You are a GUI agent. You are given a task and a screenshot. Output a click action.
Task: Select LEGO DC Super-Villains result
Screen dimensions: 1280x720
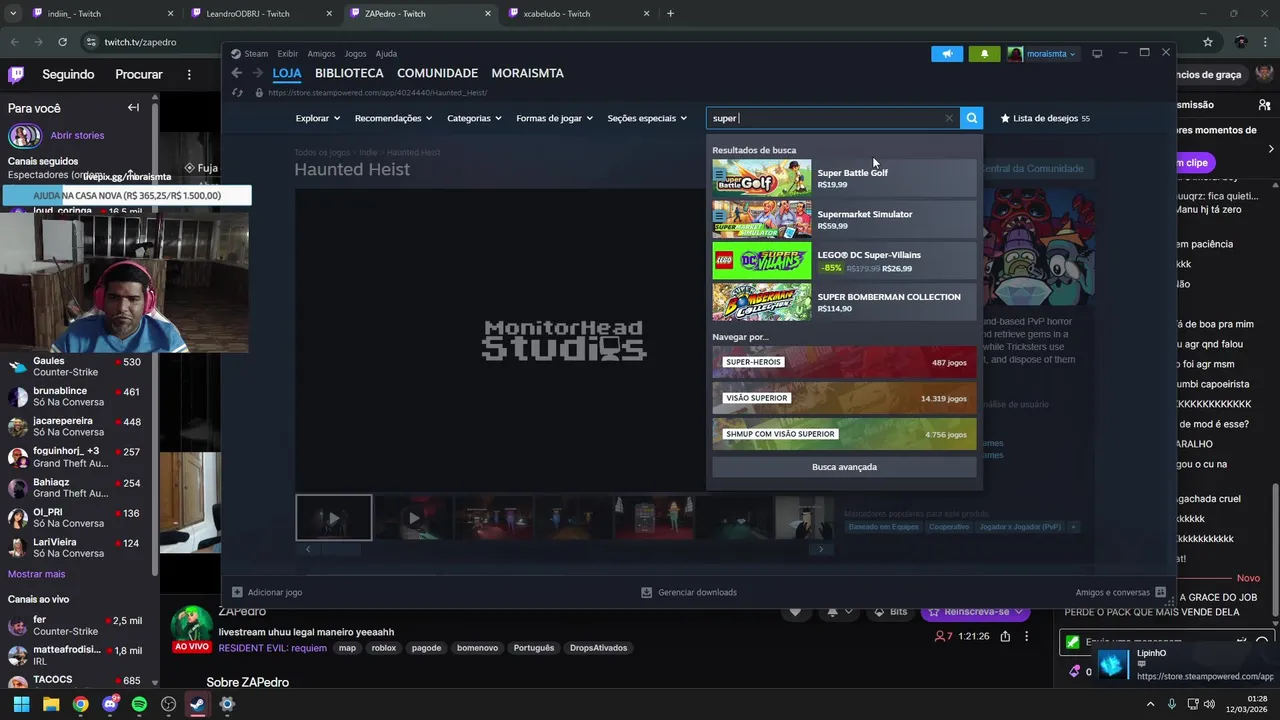[x=844, y=261]
